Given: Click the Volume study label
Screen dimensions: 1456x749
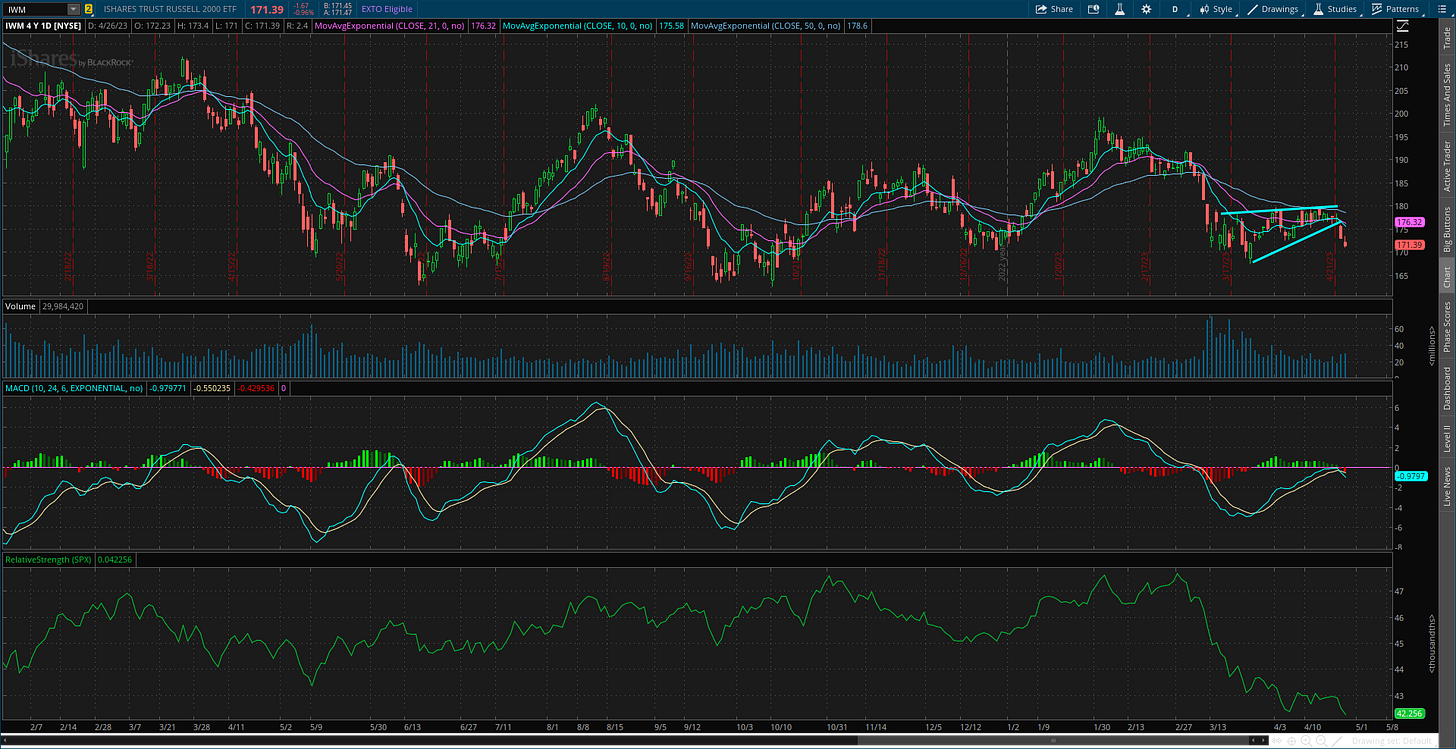Looking at the screenshot, I should [x=19, y=306].
